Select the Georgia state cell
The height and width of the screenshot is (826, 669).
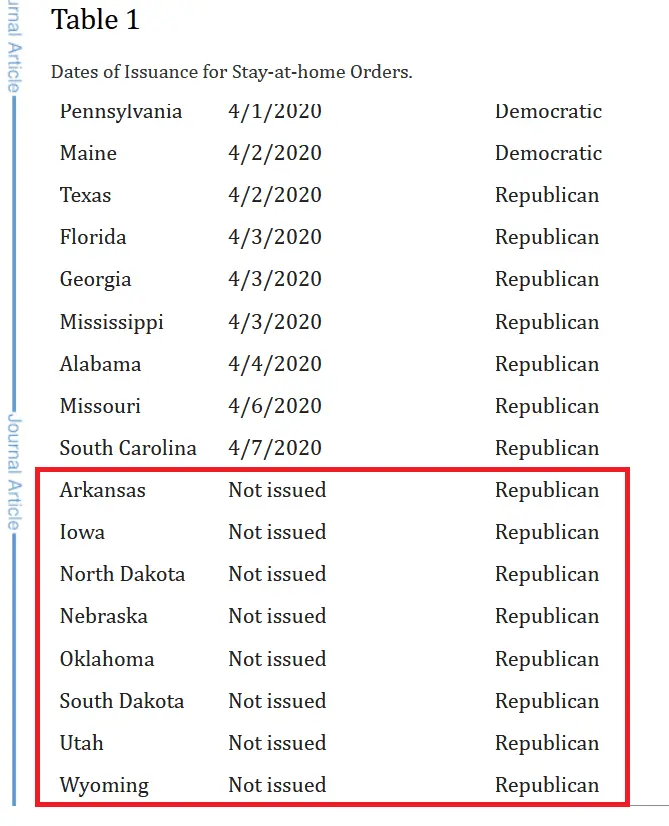pos(95,279)
